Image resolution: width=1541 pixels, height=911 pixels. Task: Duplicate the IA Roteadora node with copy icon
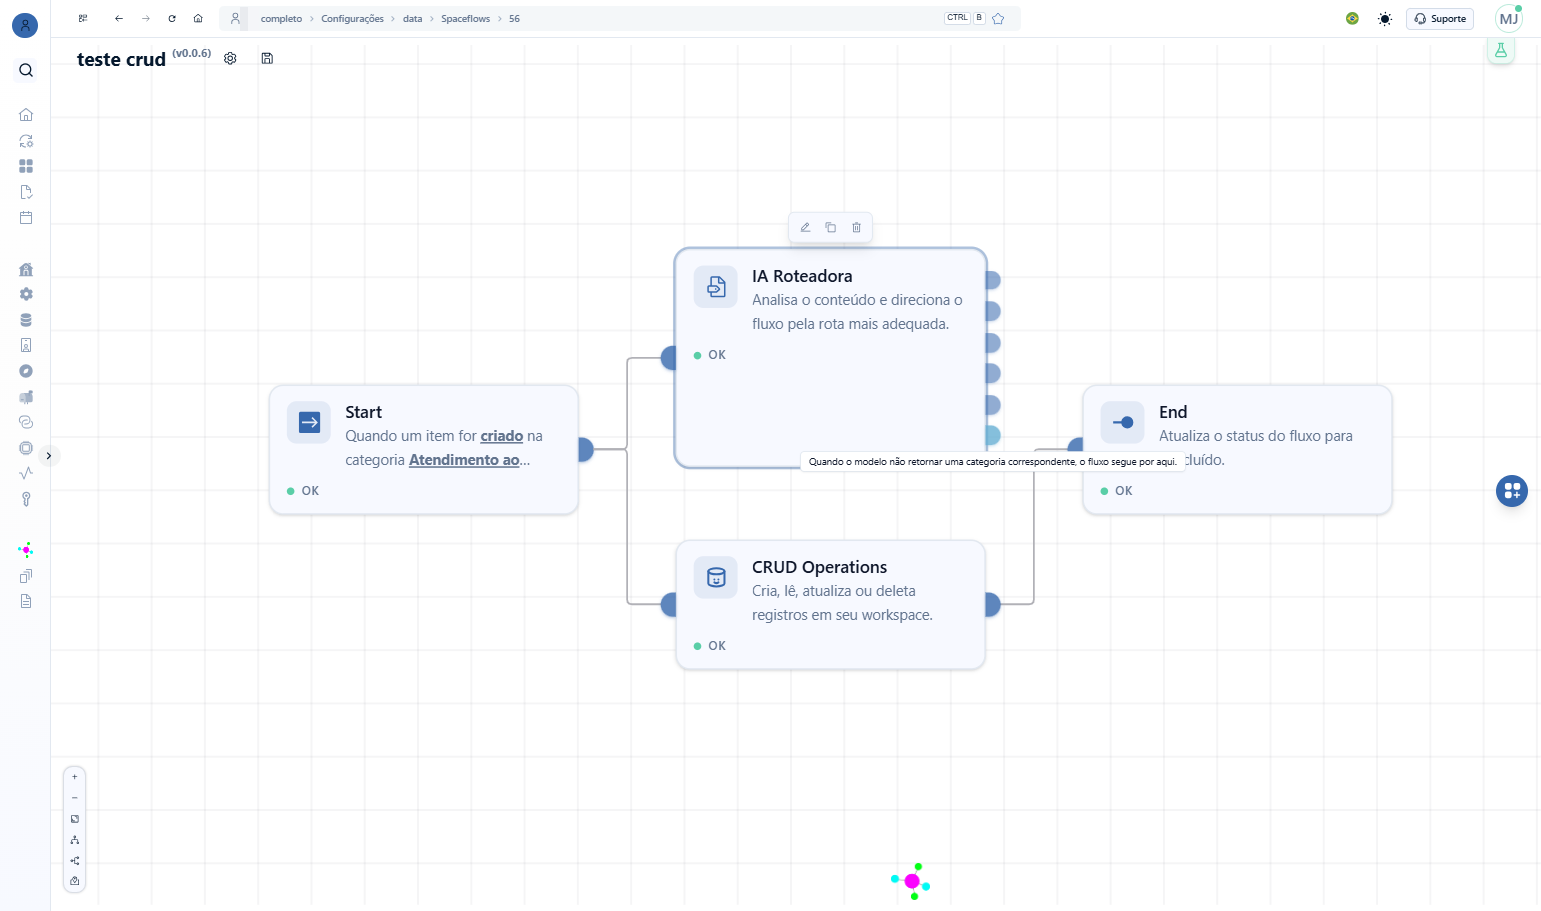pyautogui.click(x=830, y=227)
